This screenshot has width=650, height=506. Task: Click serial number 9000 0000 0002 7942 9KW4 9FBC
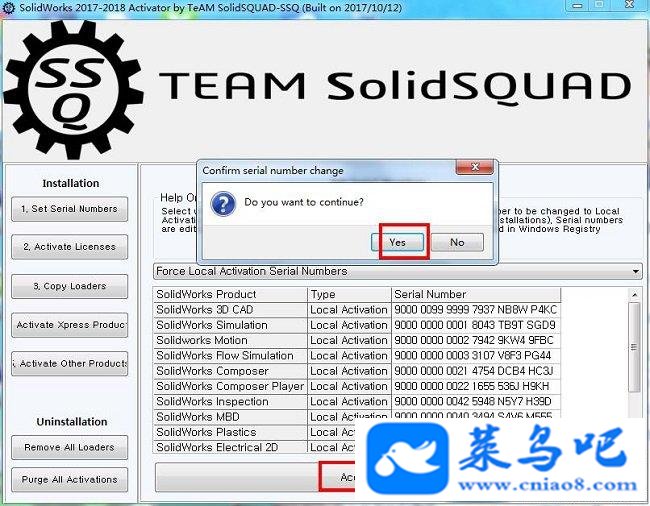coord(474,340)
